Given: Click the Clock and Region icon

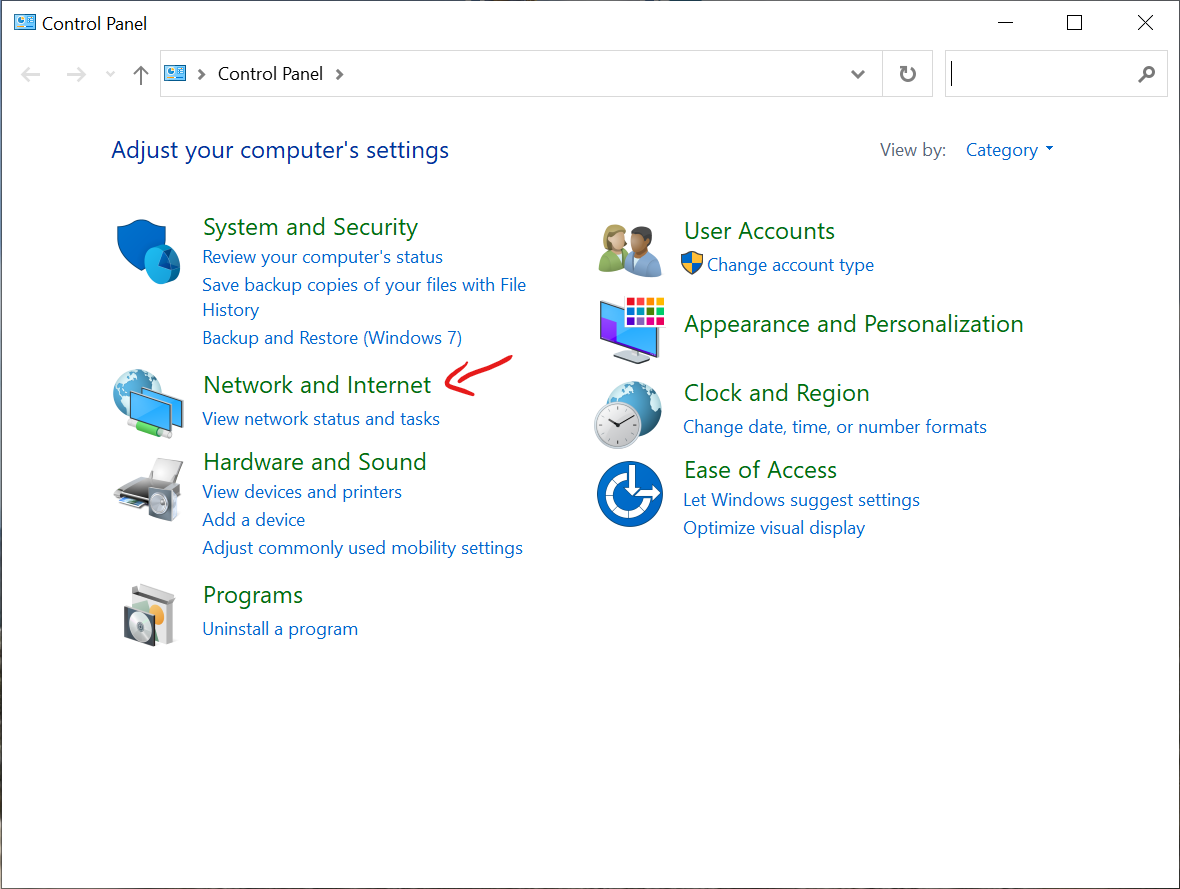Looking at the screenshot, I should pos(628,414).
